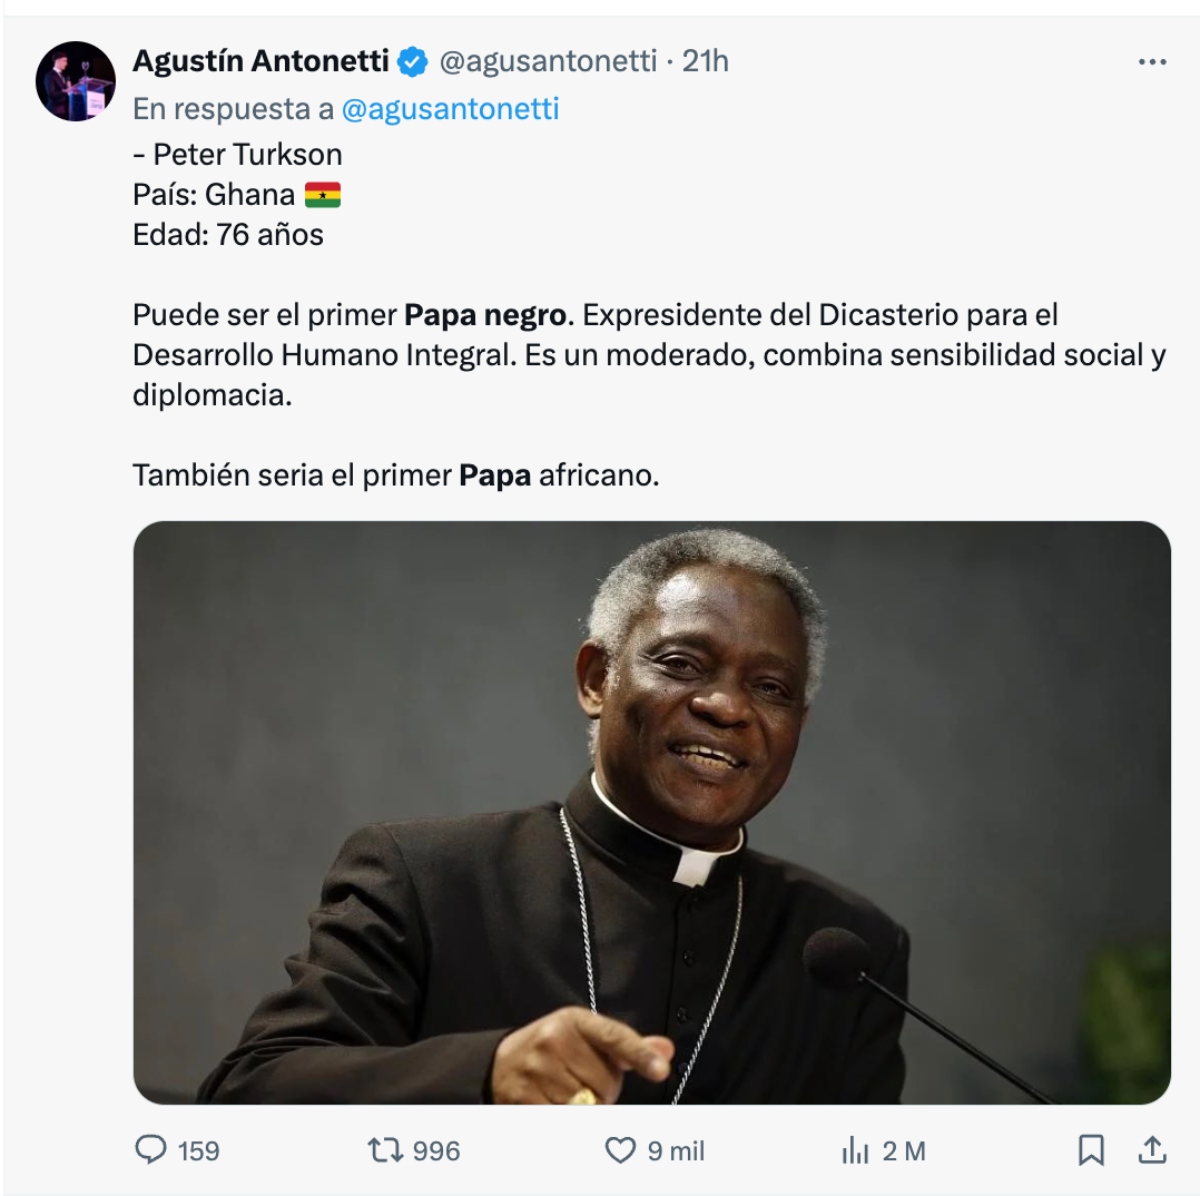The height and width of the screenshot is (1196, 1200).
Task: Click the 2 M views count
Action: click(904, 1151)
